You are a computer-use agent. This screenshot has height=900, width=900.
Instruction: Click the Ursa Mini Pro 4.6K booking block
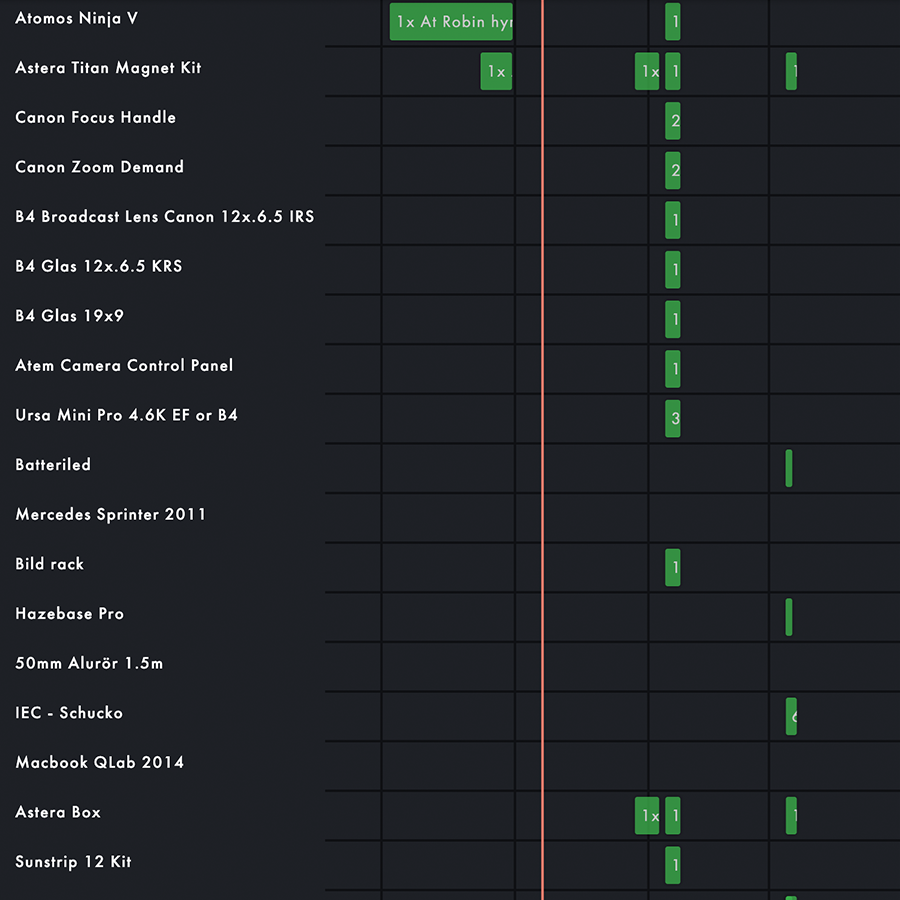[673, 419]
